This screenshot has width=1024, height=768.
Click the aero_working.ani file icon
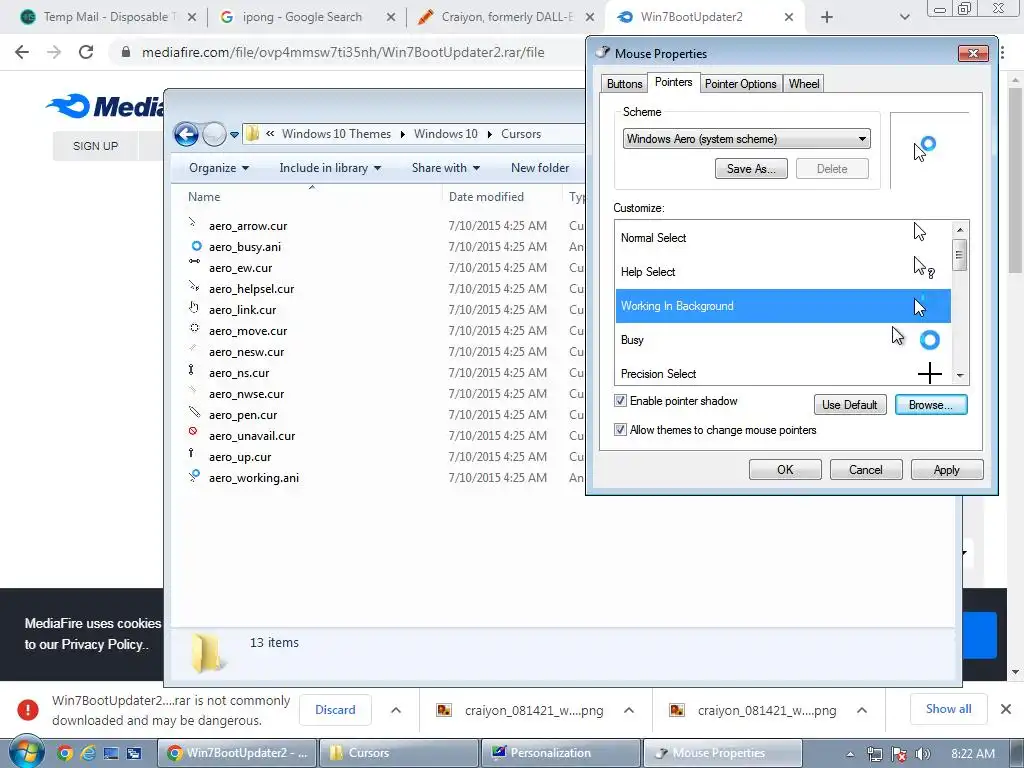pyautogui.click(x=195, y=475)
